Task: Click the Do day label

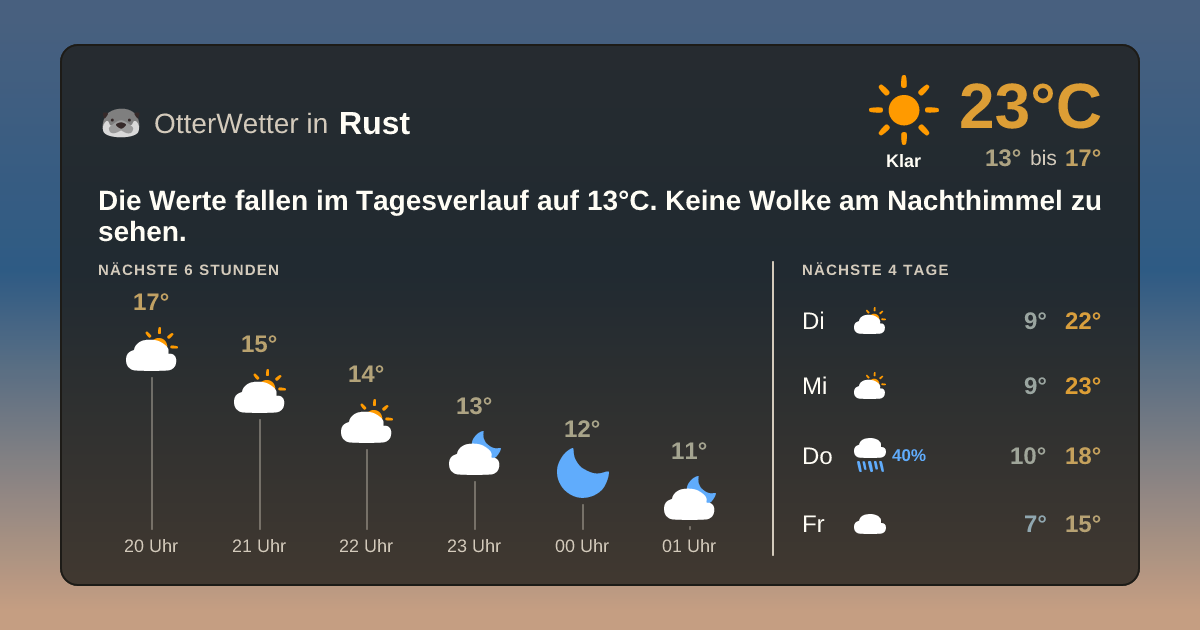Action: click(817, 456)
